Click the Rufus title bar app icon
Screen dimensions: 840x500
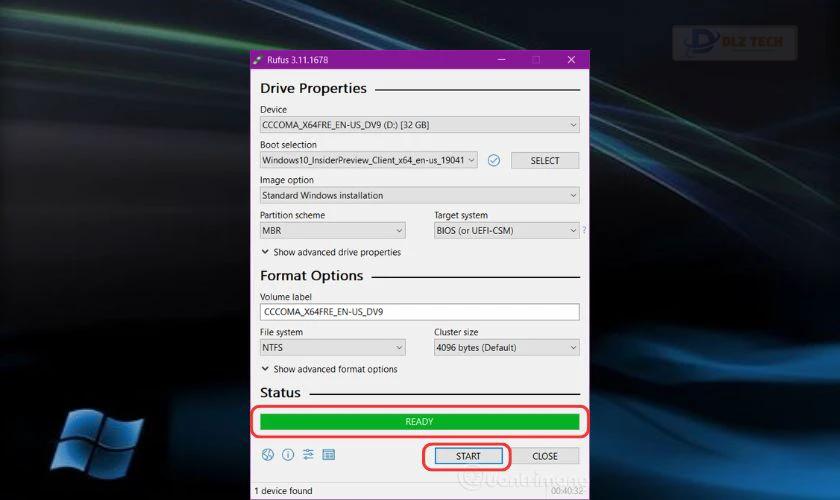[x=258, y=60]
